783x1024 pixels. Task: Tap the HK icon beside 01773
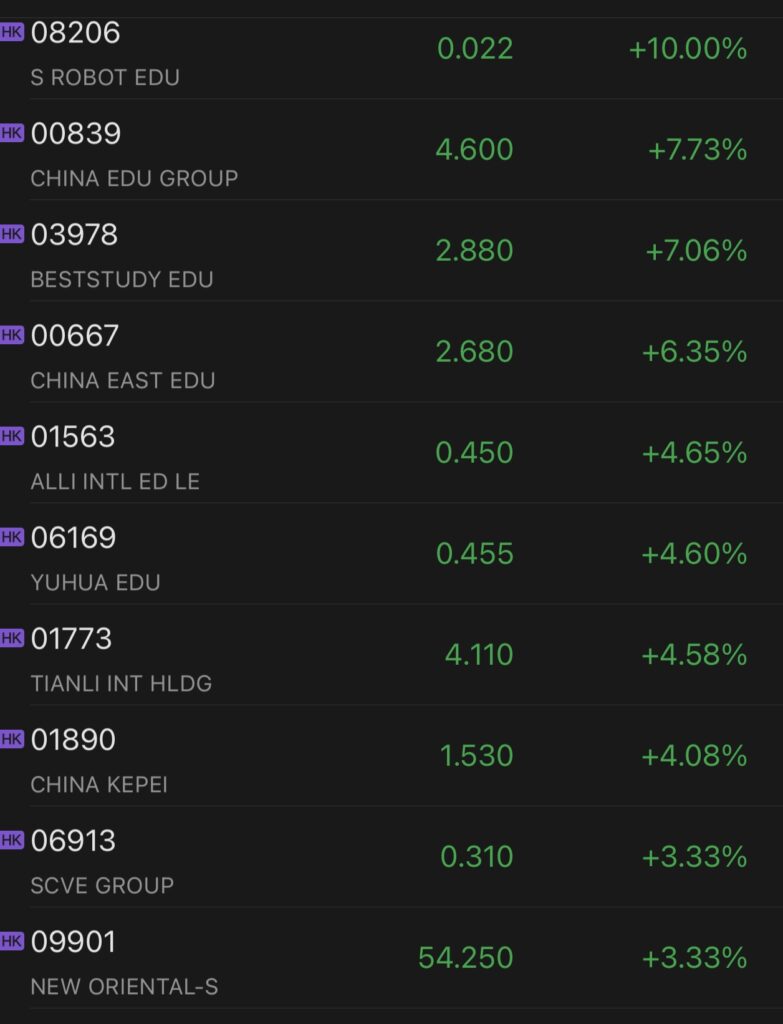[11, 636]
